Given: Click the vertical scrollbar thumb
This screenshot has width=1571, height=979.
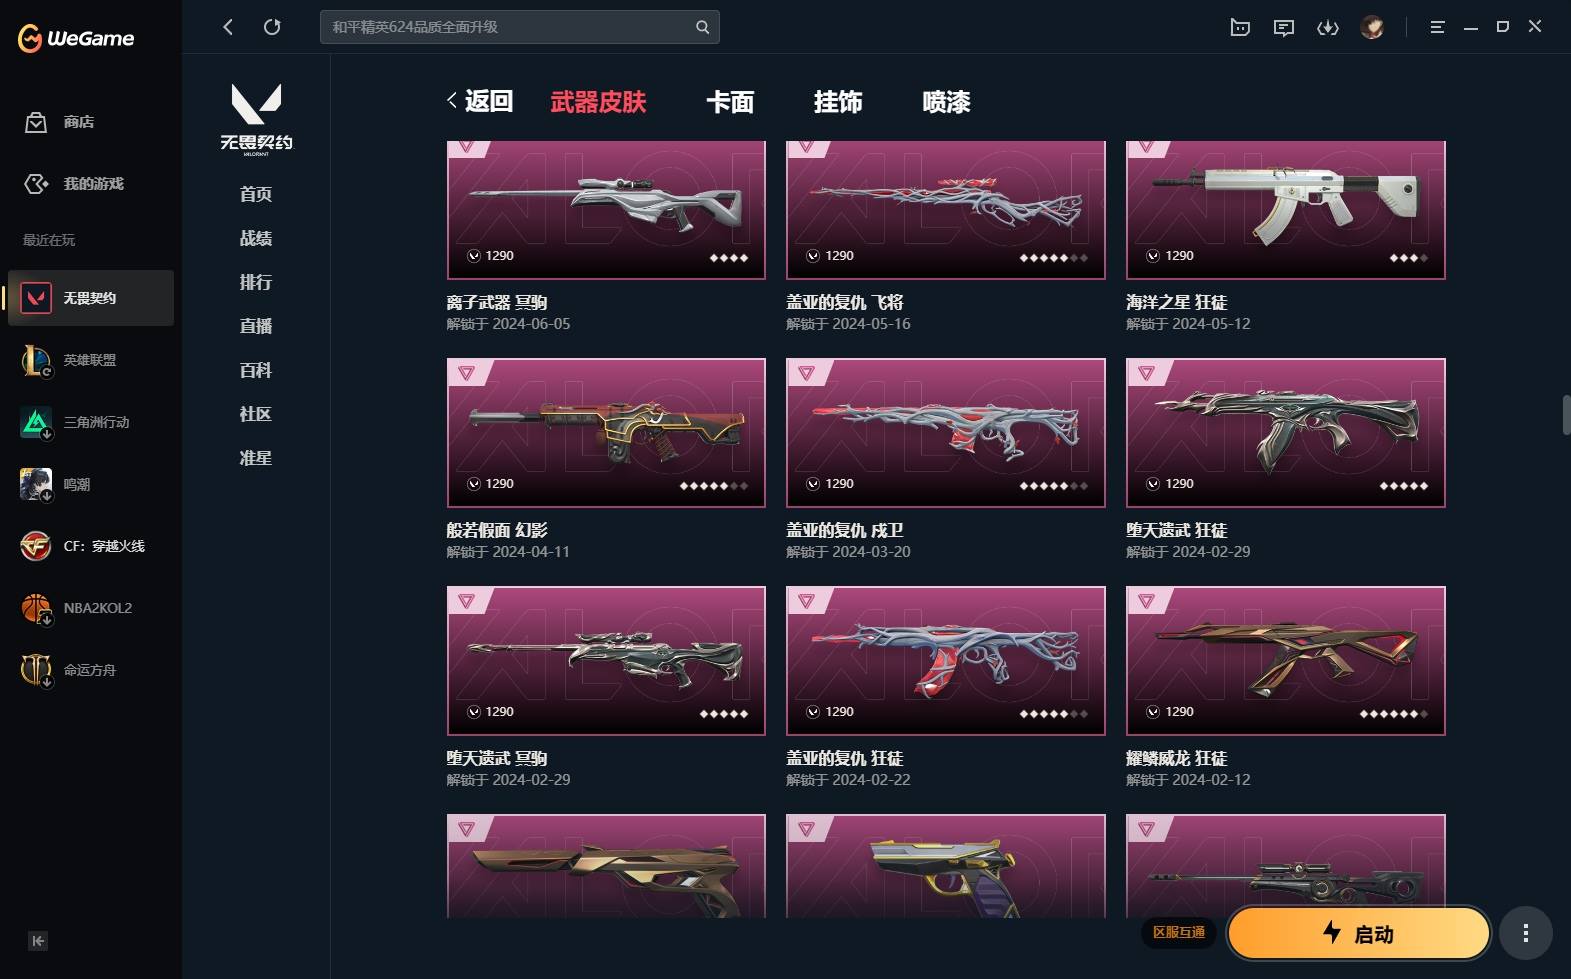Looking at the screenshot, I should [1566, 415].
